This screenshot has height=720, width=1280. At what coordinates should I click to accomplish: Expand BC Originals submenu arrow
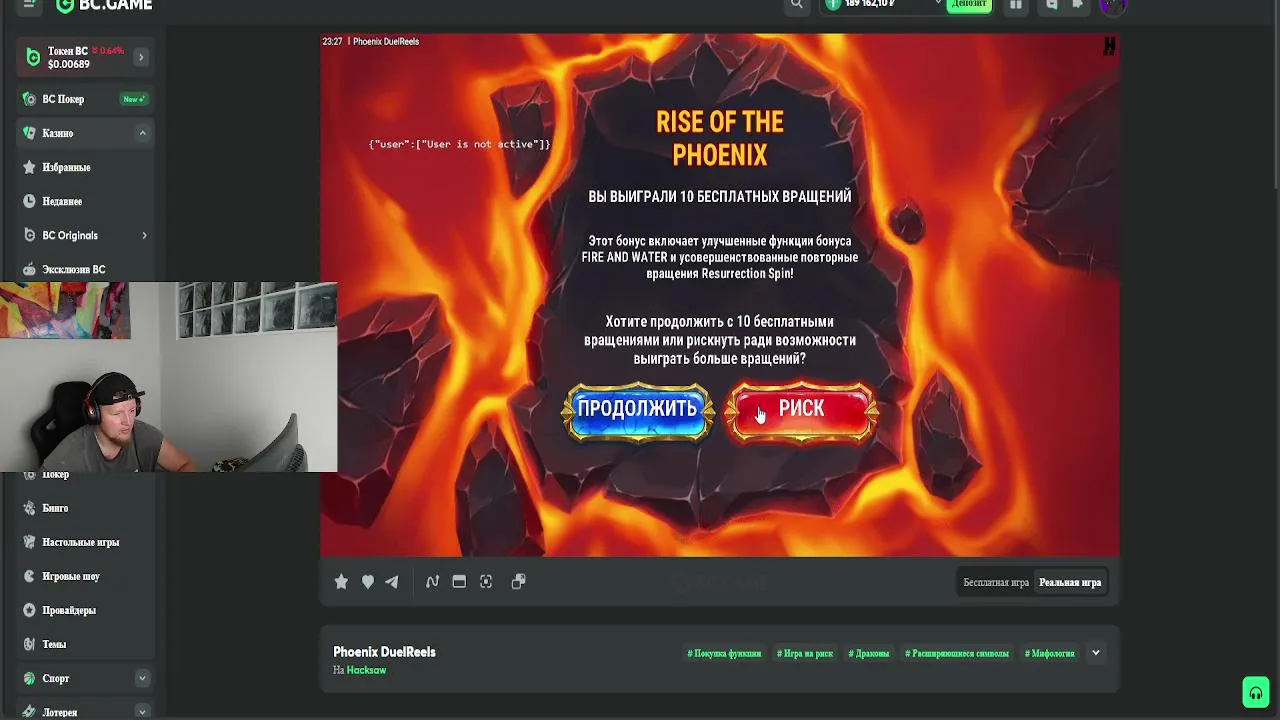pos(144,235)
